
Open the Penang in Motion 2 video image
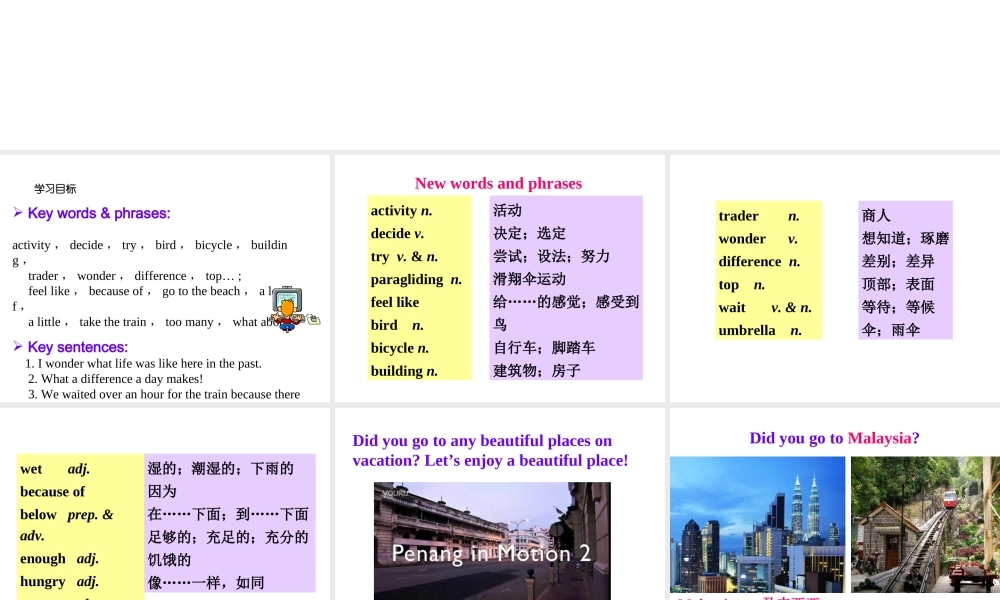point(492,541)
